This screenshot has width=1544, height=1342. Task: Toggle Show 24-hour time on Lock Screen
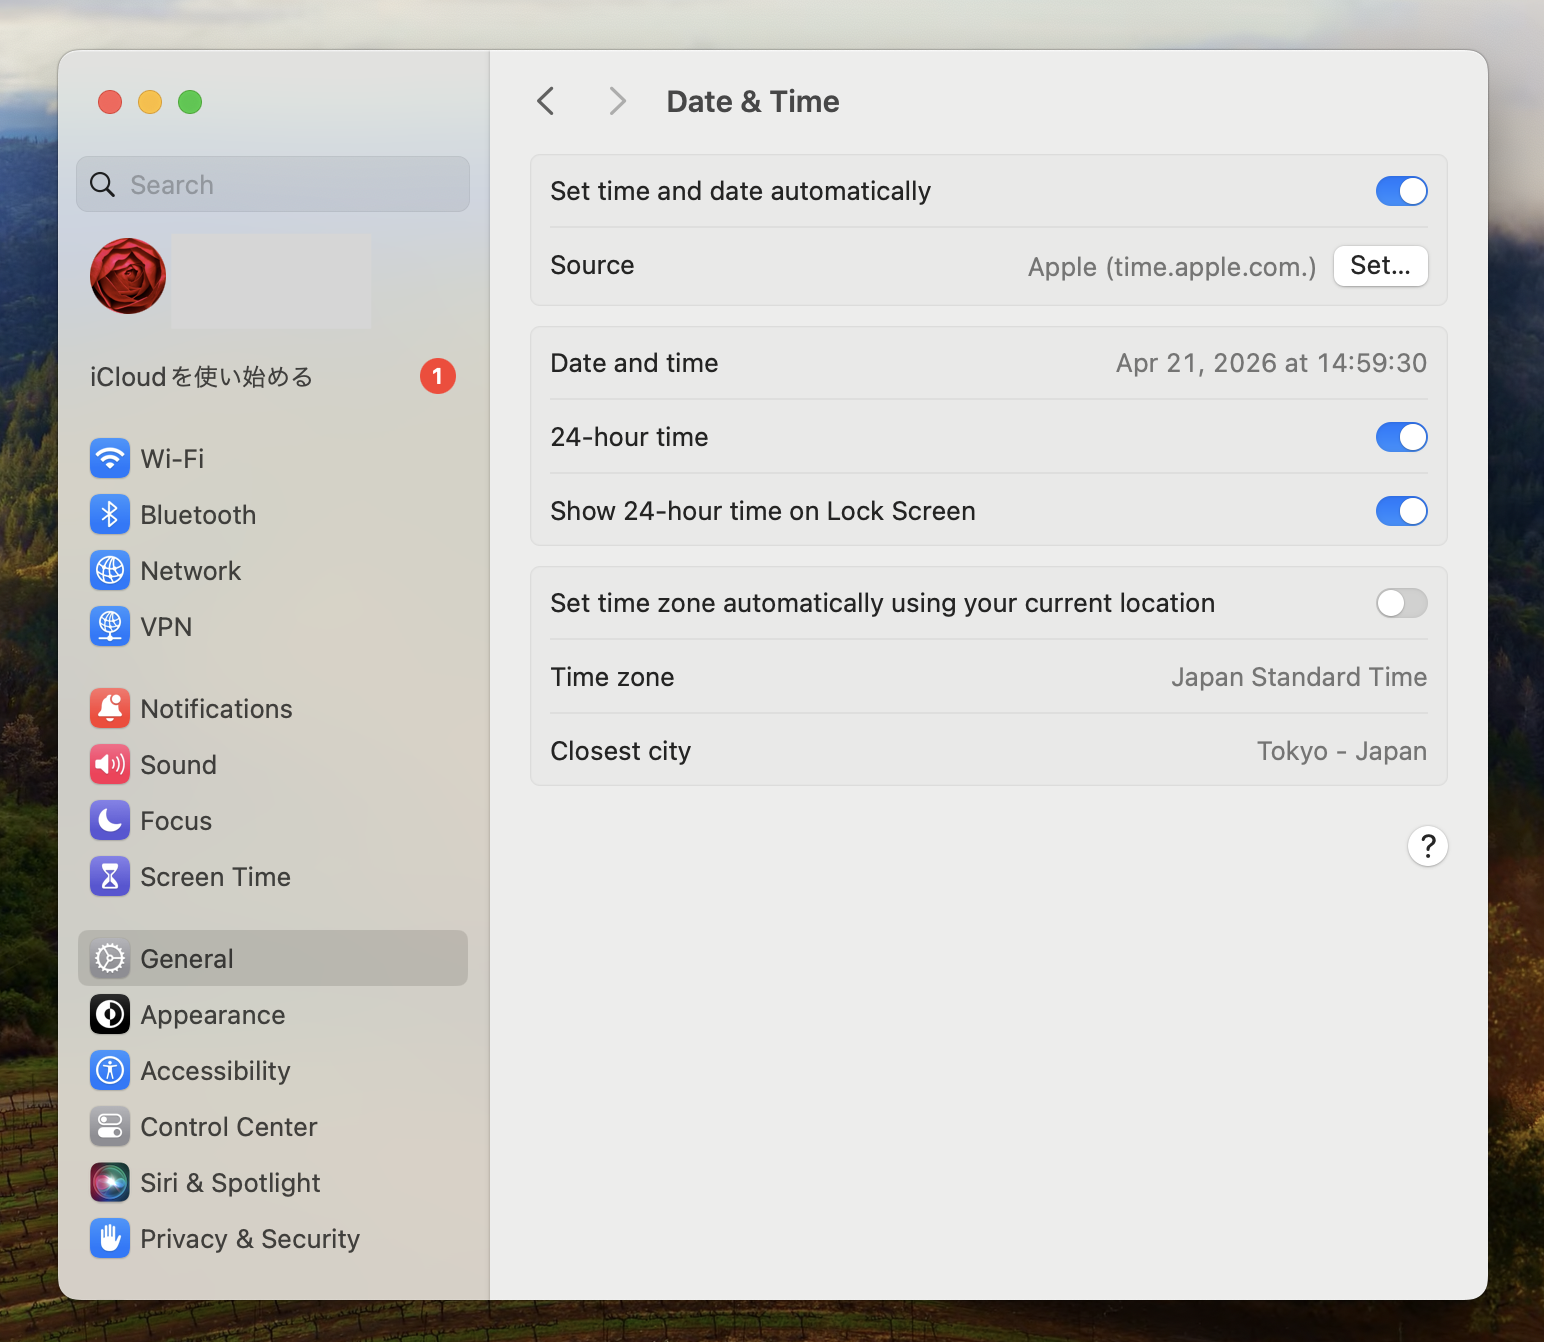coord(1401,511)
